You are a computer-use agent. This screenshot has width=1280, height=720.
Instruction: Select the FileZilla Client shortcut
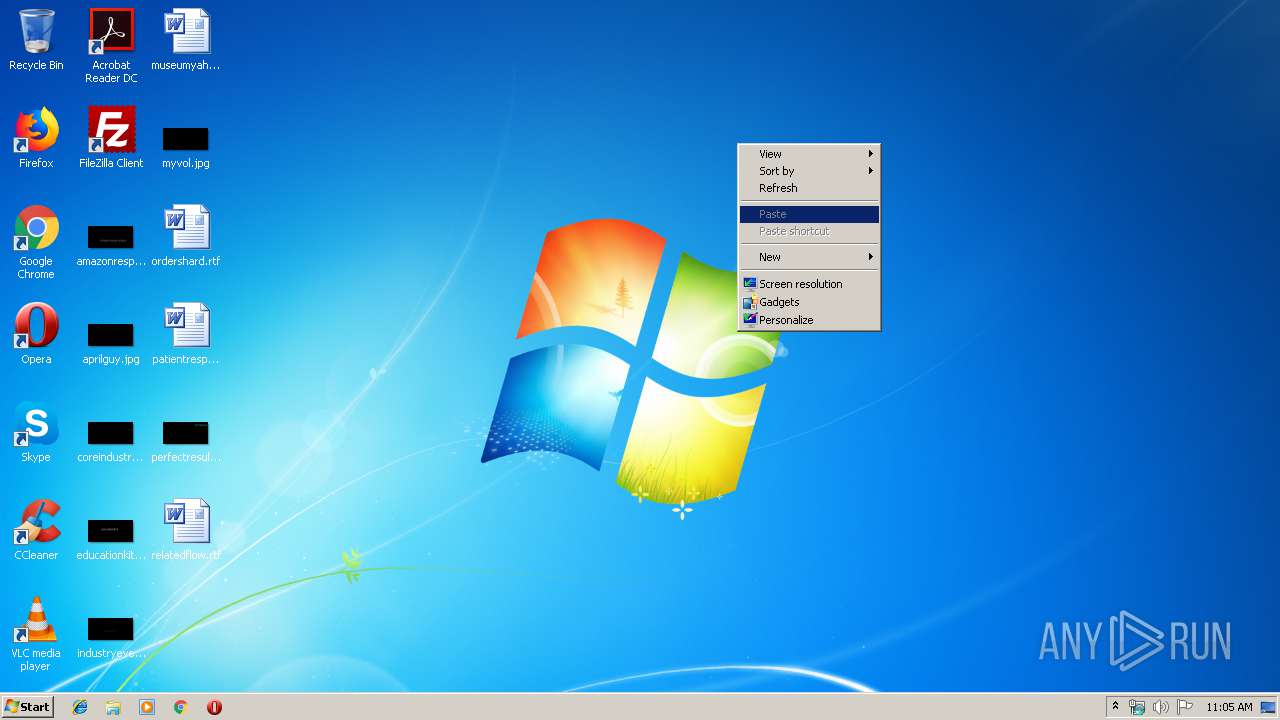click(x=111, y=138)
